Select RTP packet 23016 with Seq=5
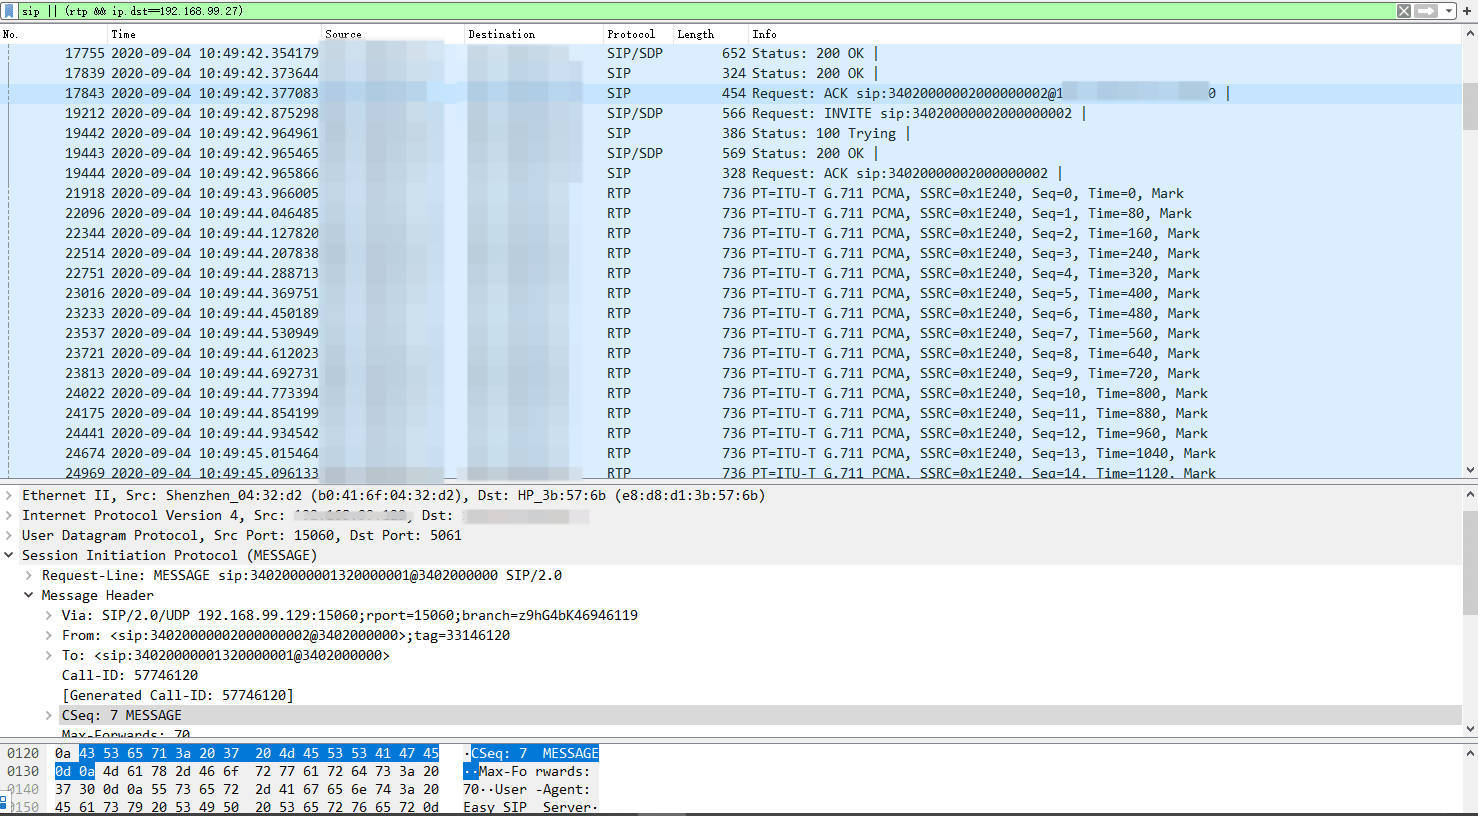This screenshot has height=816, width=1478. (730, 293)
